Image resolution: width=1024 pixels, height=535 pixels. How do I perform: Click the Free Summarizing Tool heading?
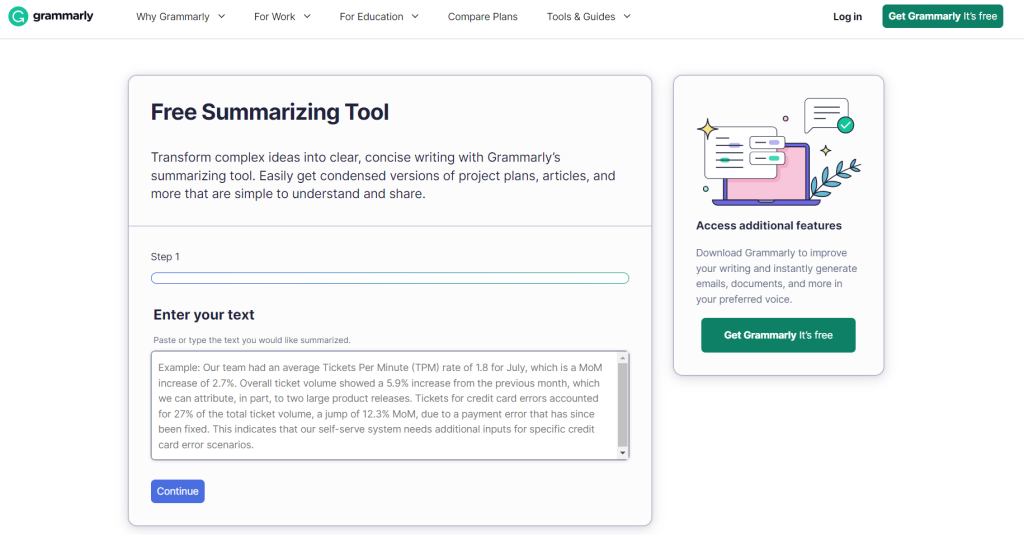pos(270,112)
